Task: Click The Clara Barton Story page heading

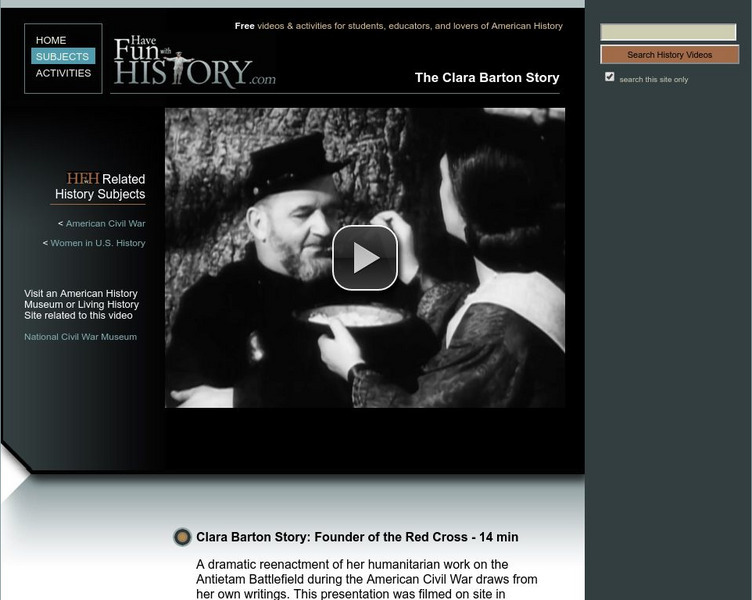Action: point(487,78)
